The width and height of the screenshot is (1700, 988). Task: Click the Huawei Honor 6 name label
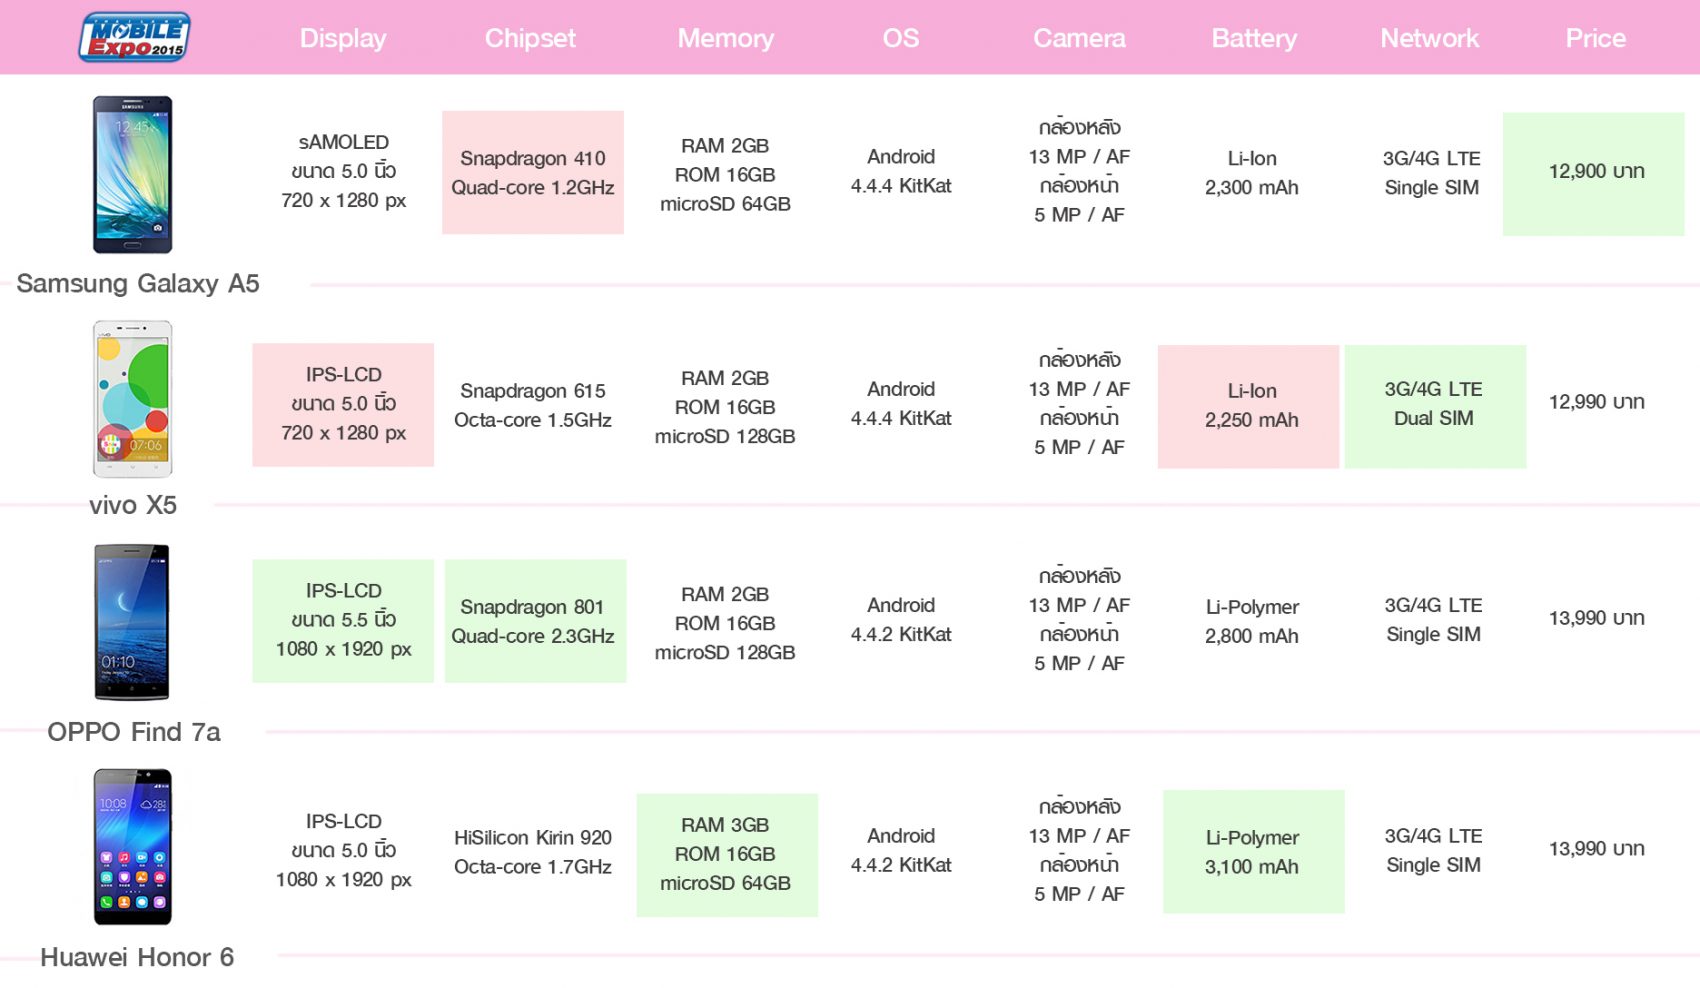(137, 957)
